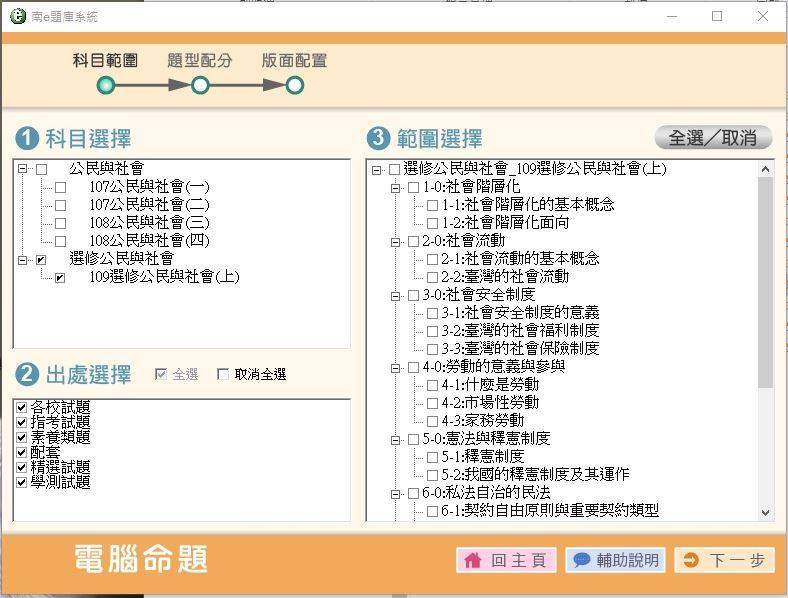
Task: Check 108公民與社會(三) checkbox
Action: coord(60,223)
